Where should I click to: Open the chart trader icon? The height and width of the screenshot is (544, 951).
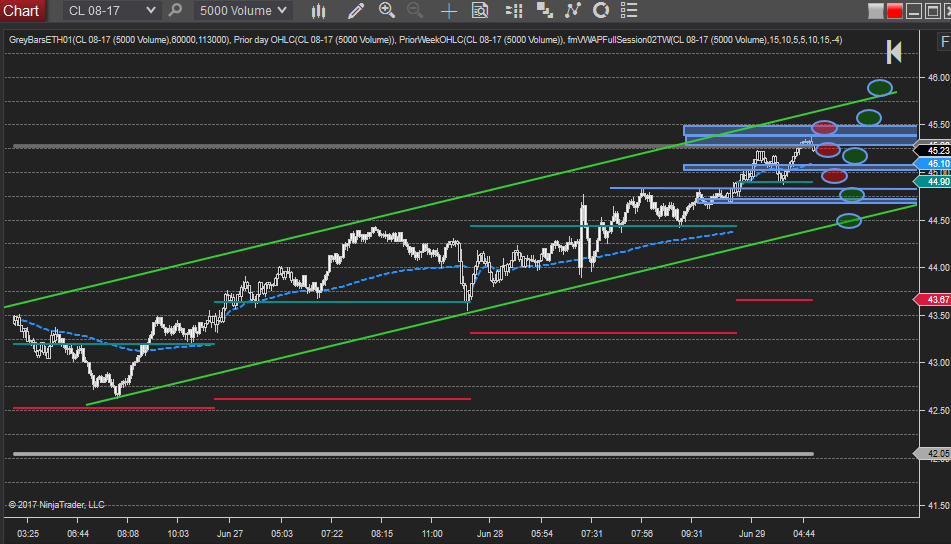coord(514,10)
